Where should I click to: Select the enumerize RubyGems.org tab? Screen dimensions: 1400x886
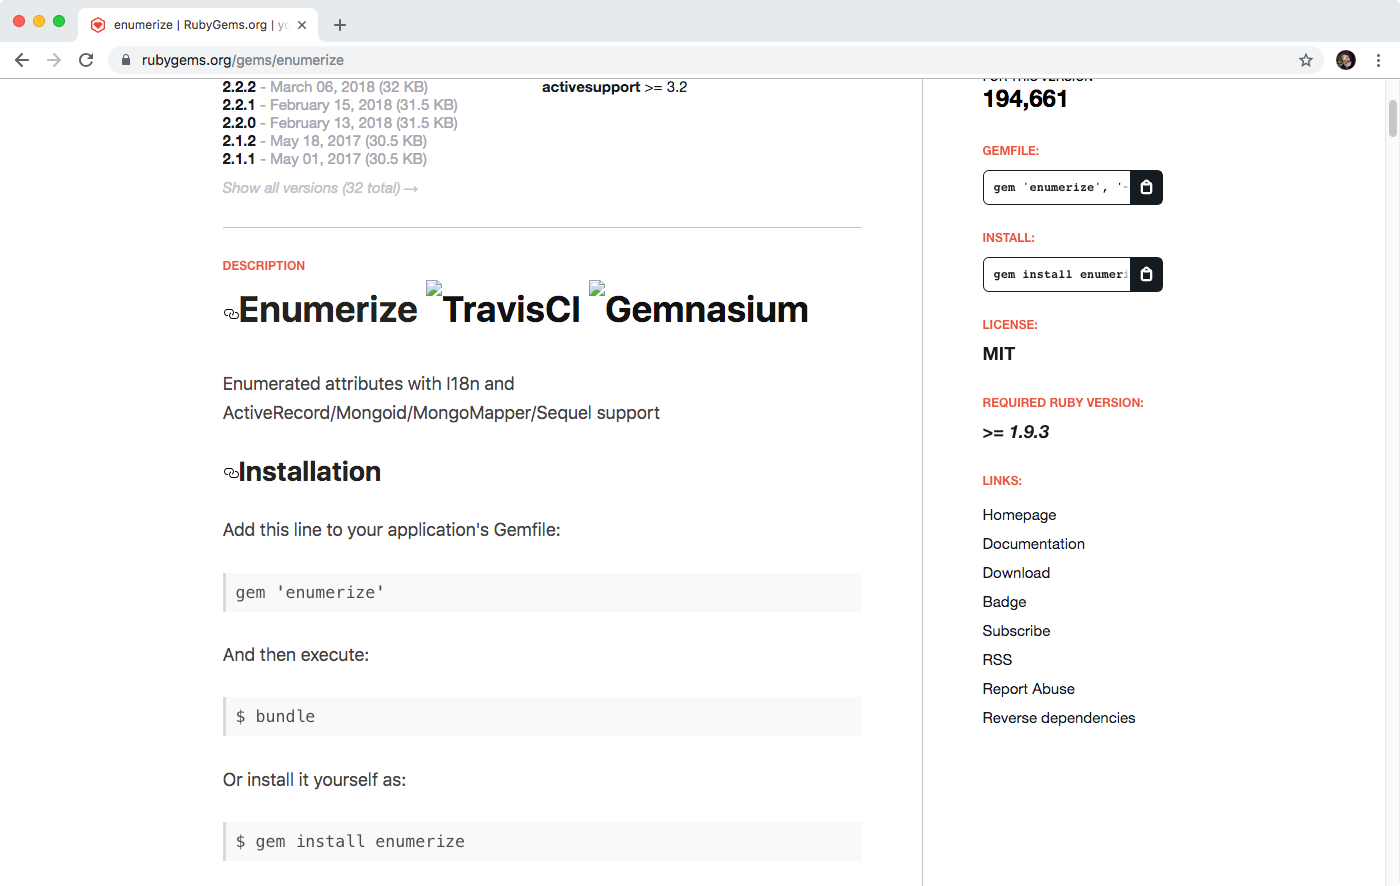point(198,25)
